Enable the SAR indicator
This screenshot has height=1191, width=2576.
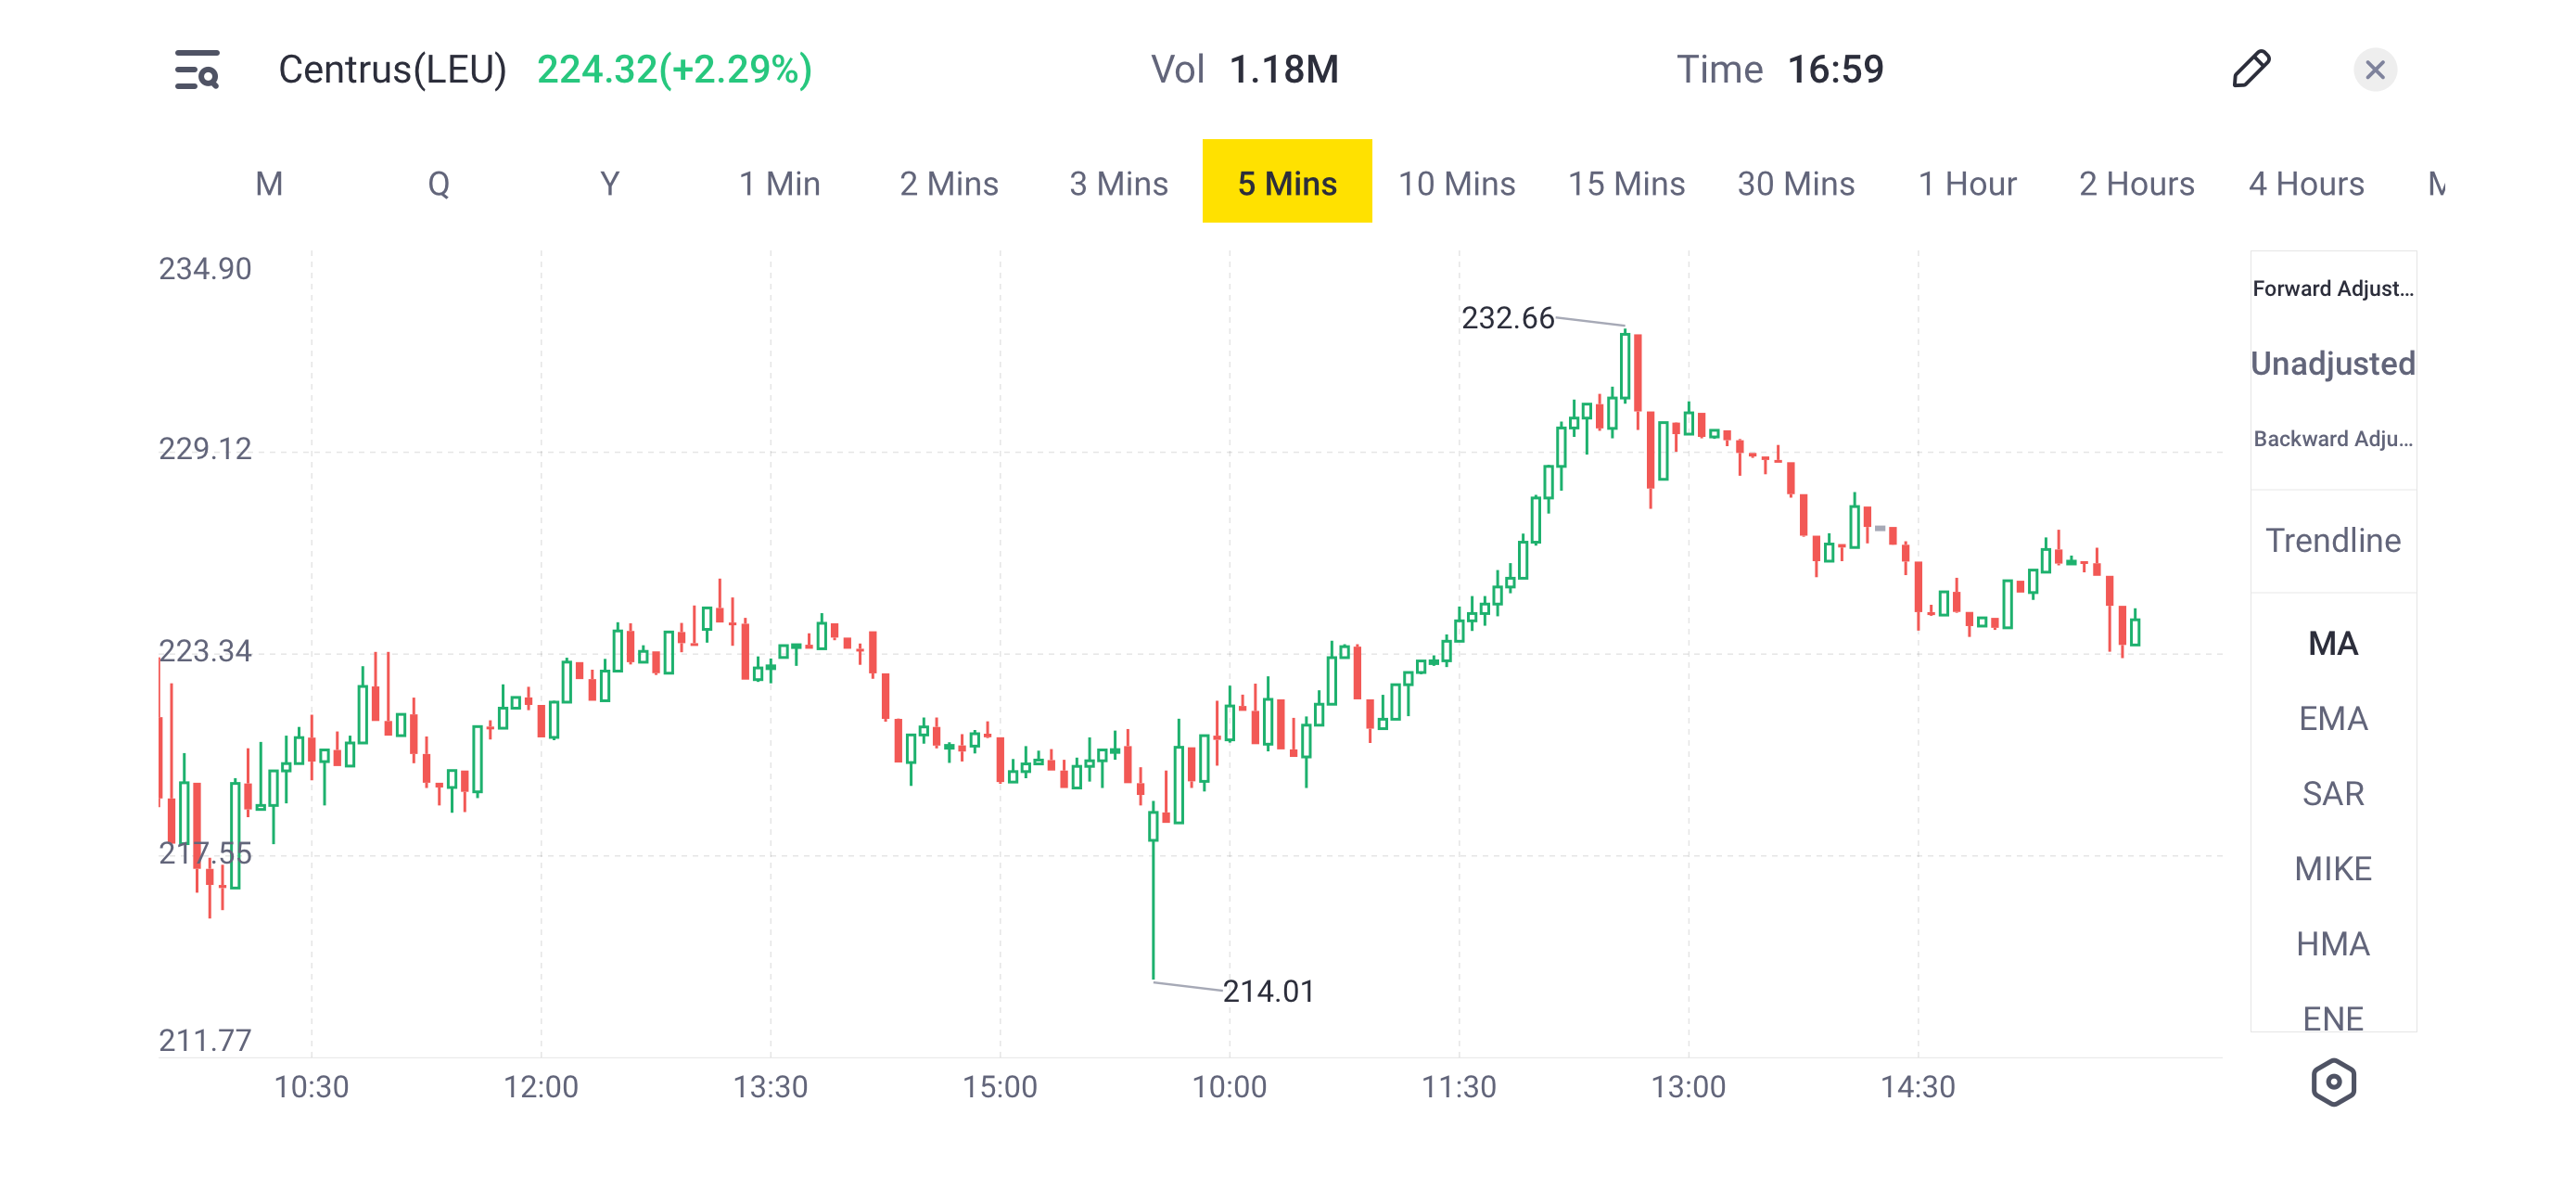[x=2332, y=793]
